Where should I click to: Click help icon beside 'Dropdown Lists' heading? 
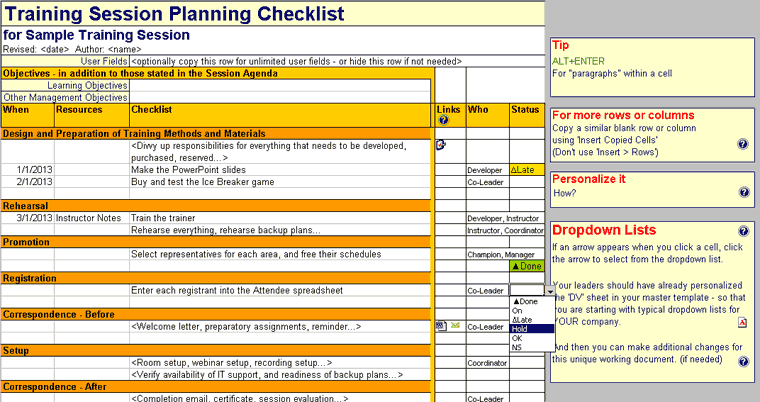pyautogui.click(x=743, y=231)
